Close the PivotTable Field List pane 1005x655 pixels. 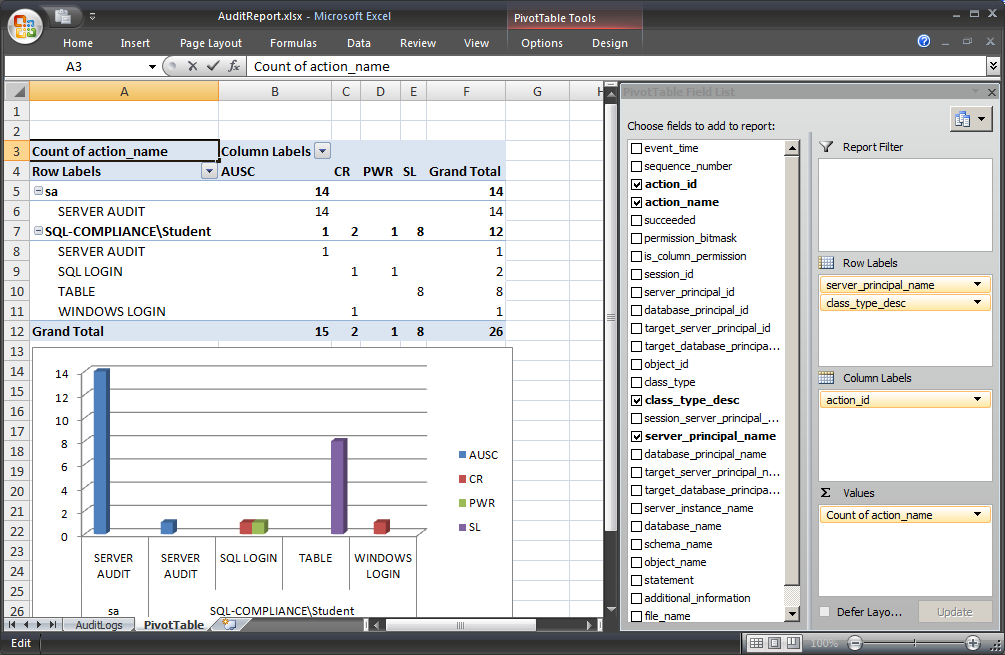992,92
